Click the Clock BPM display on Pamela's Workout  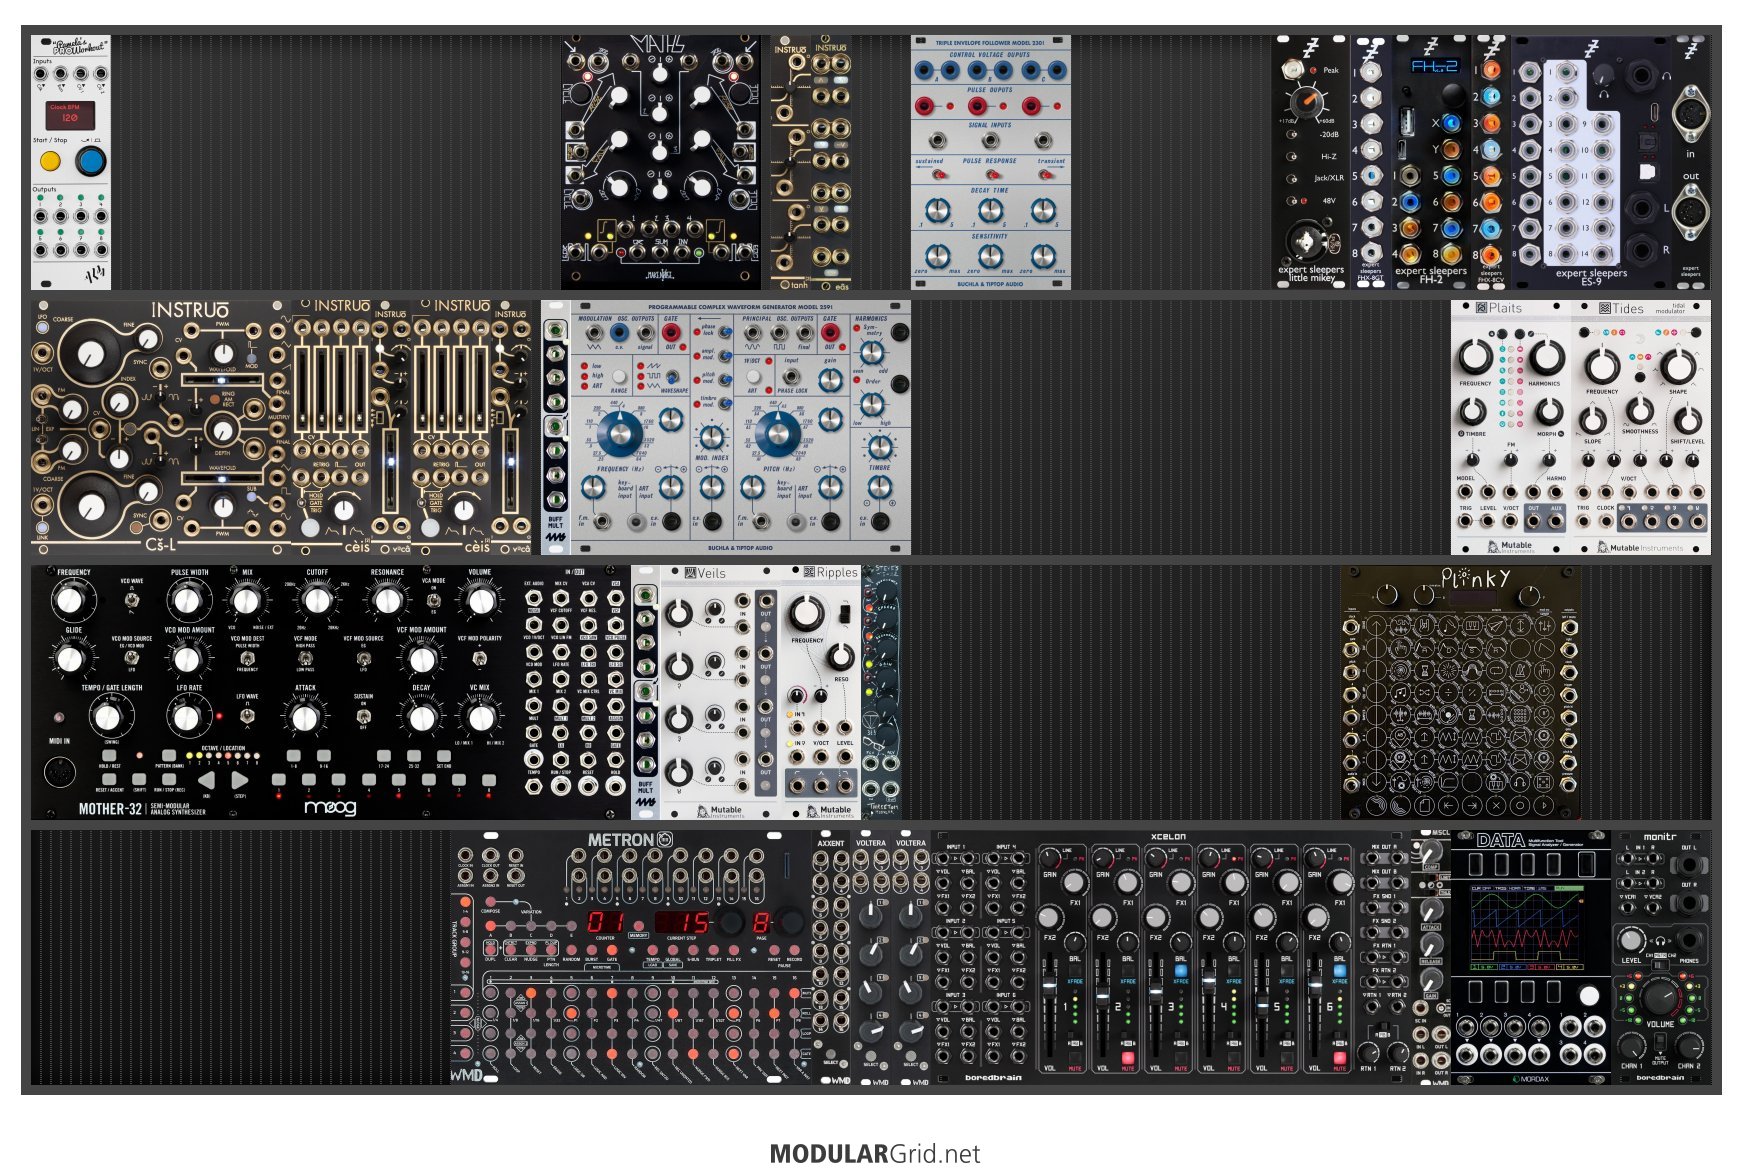coord(70,114)
